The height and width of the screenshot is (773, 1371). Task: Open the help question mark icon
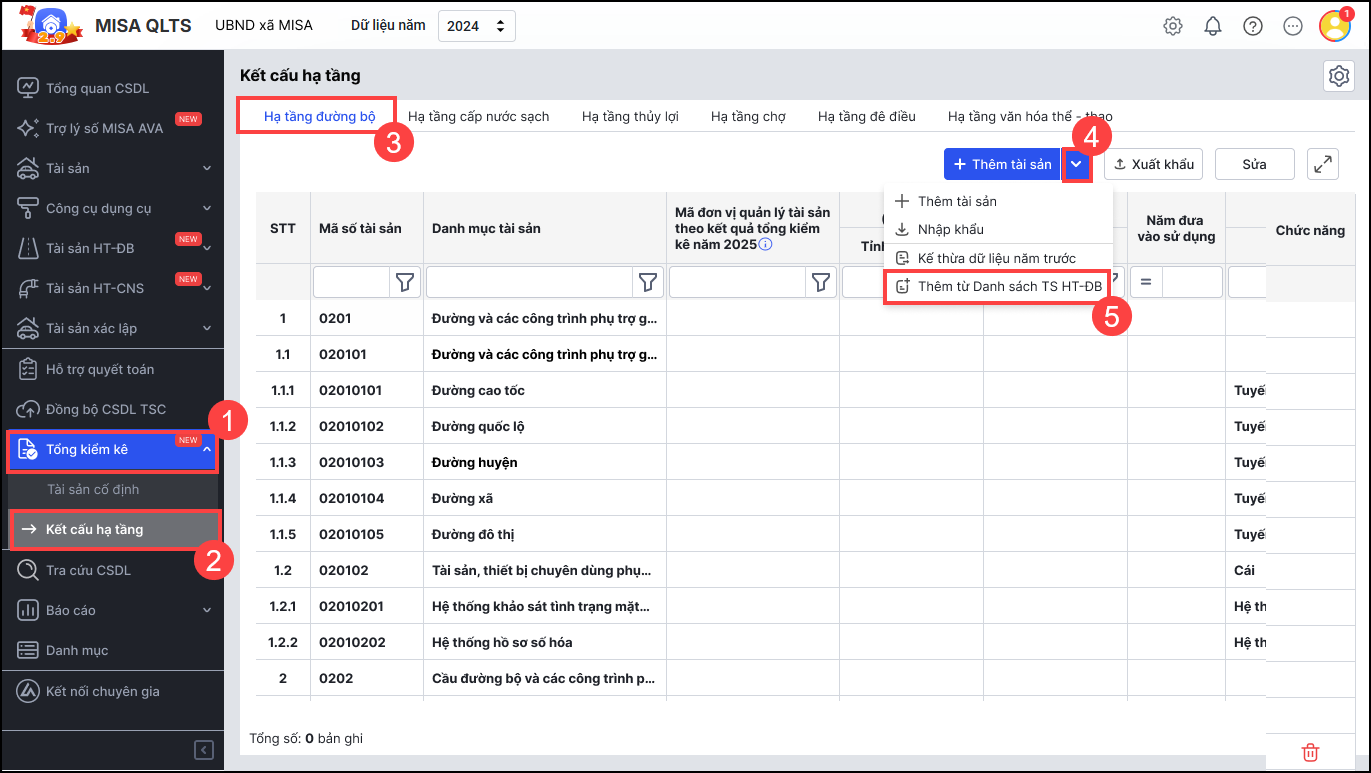1253,26
